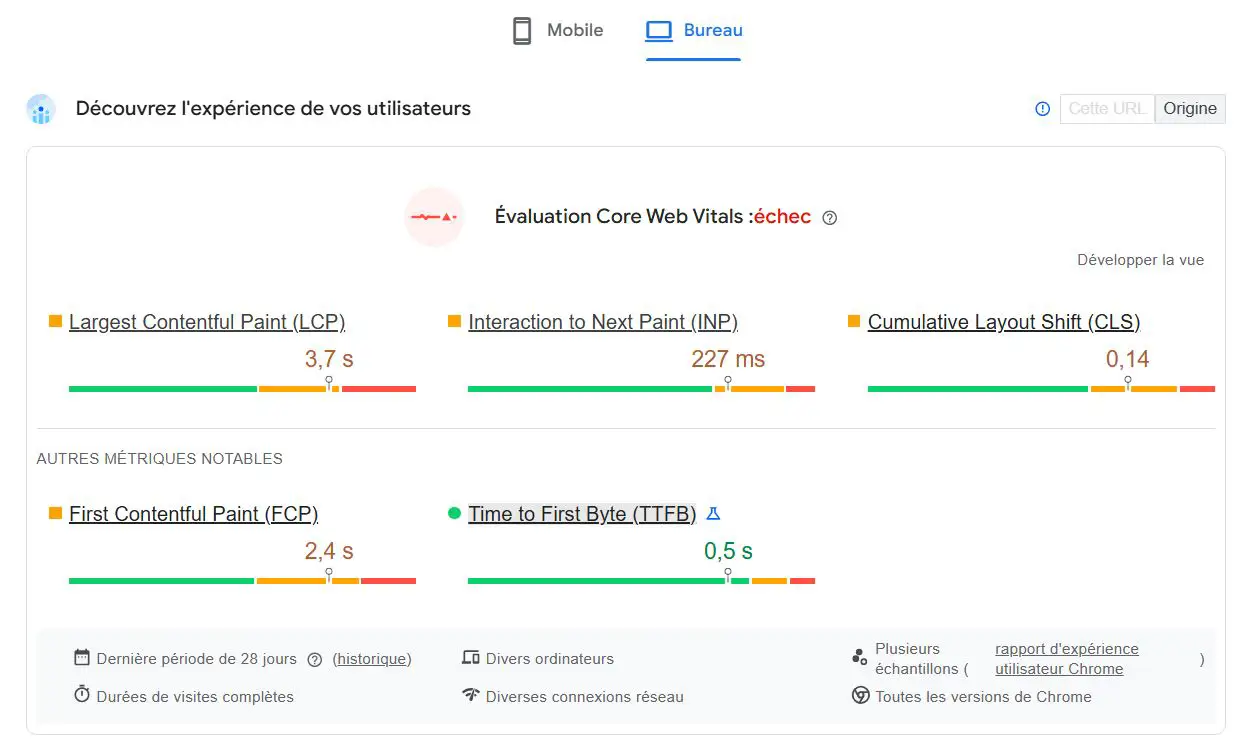Click the info icon beside Cette URL

tap(1042, 109)
